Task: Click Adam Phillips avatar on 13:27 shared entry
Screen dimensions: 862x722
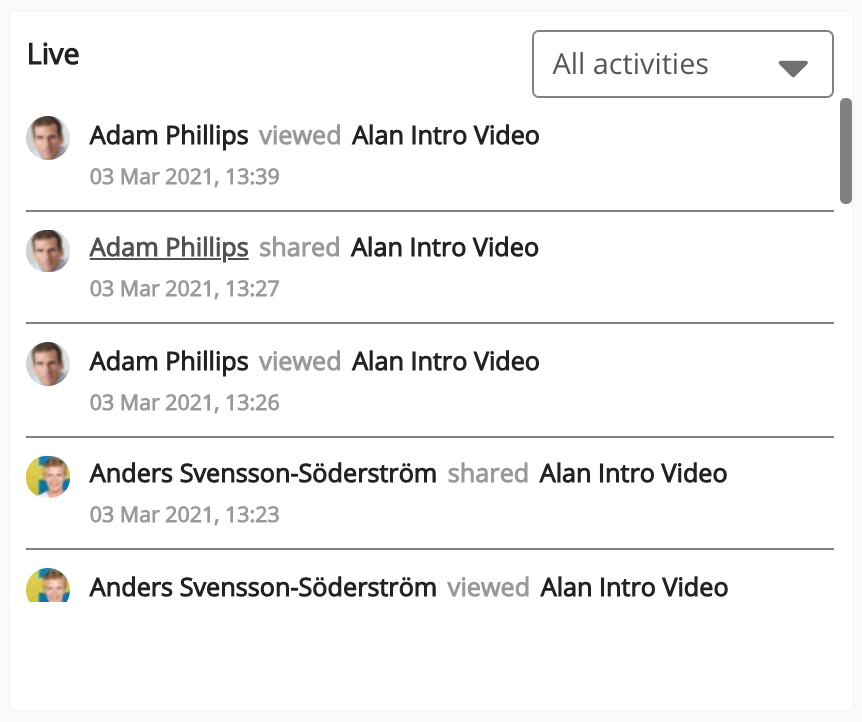Action: click(x=47, y=251)
